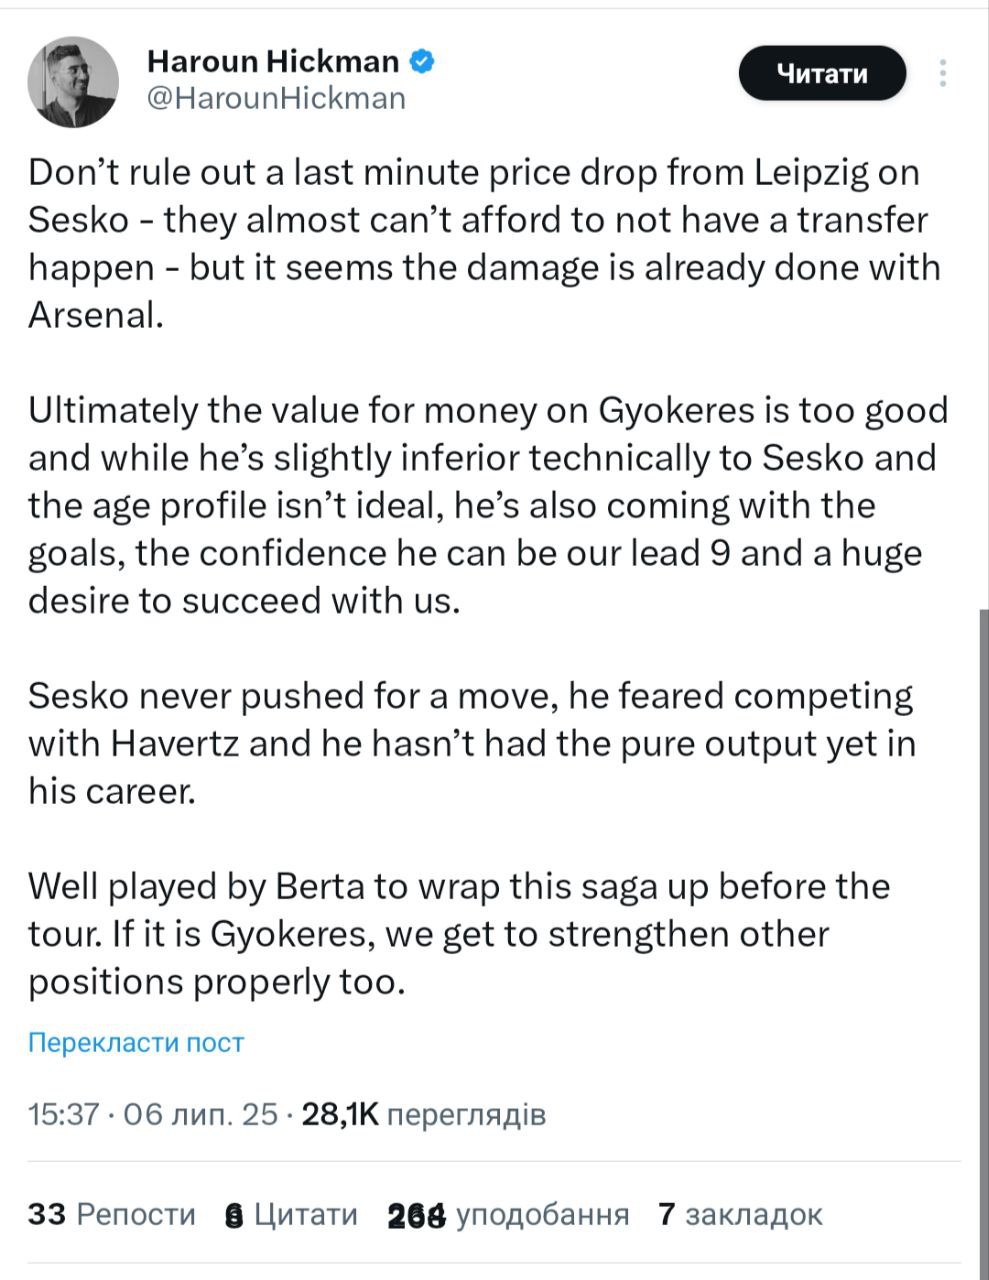Click the paragraph starting "Well played by Berta"

tap(459, 933)
